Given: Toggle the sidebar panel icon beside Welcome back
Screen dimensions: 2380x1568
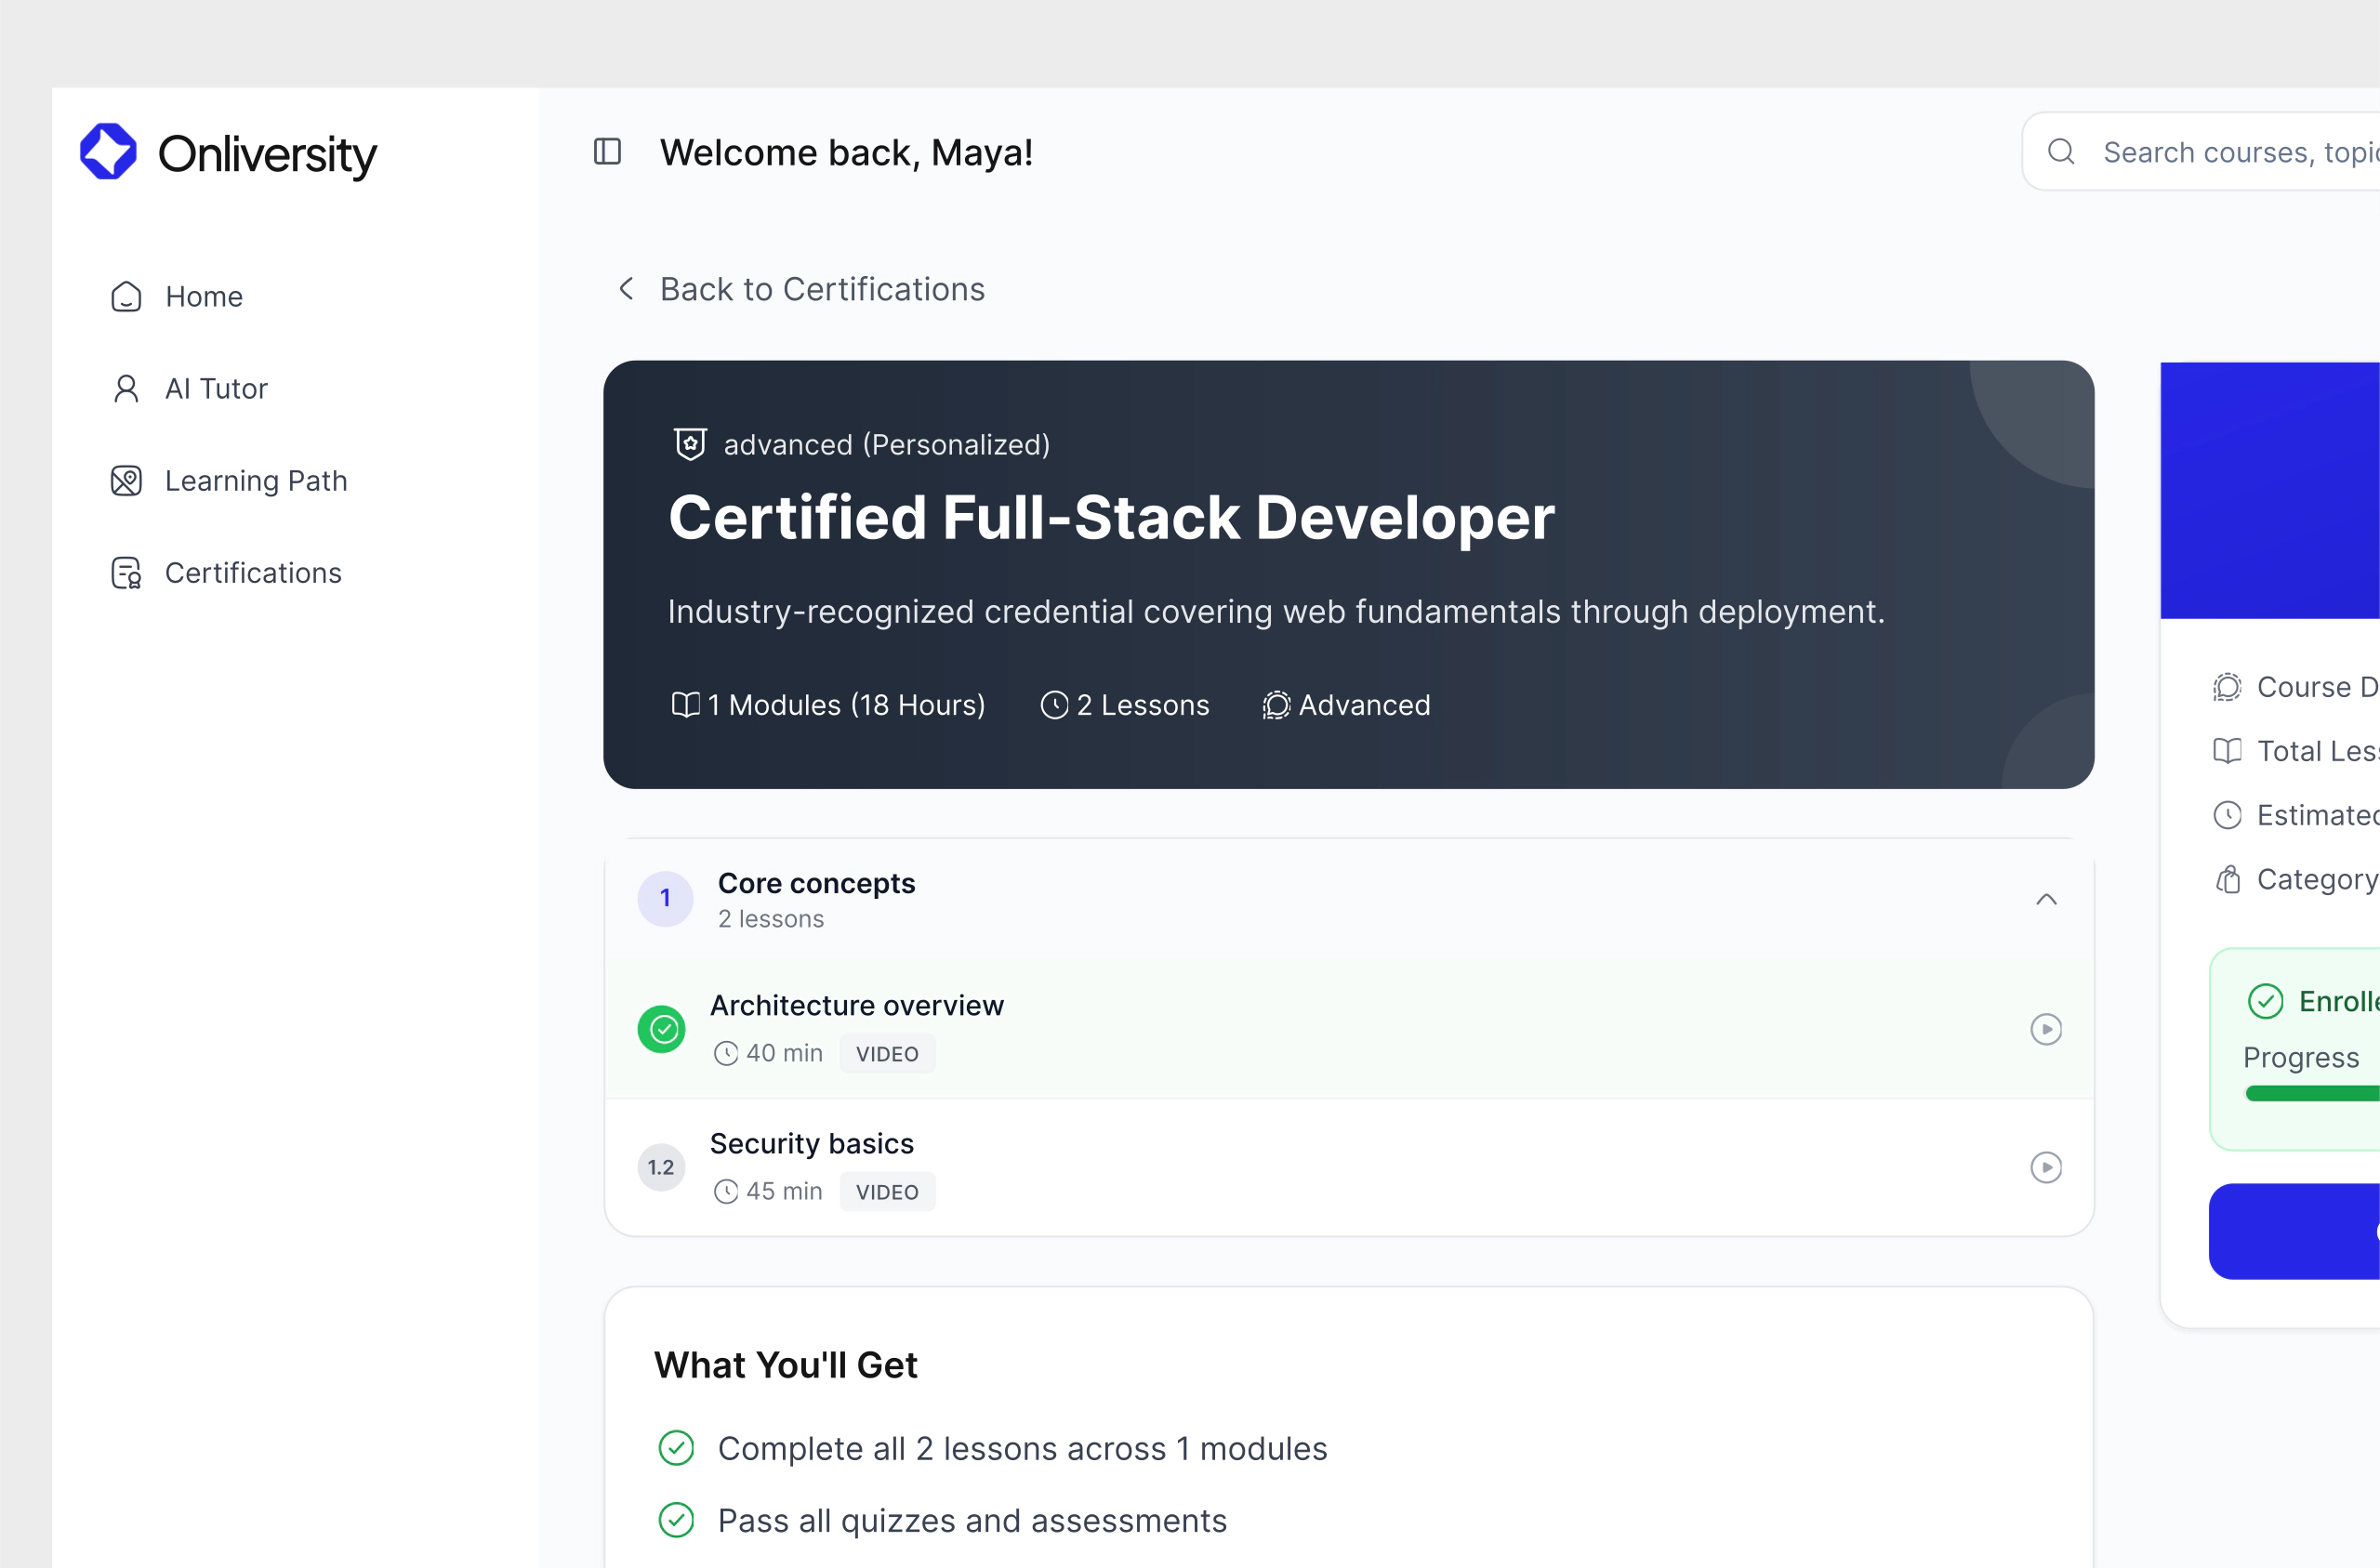Looking at the screenshot, I should (607, 152).
